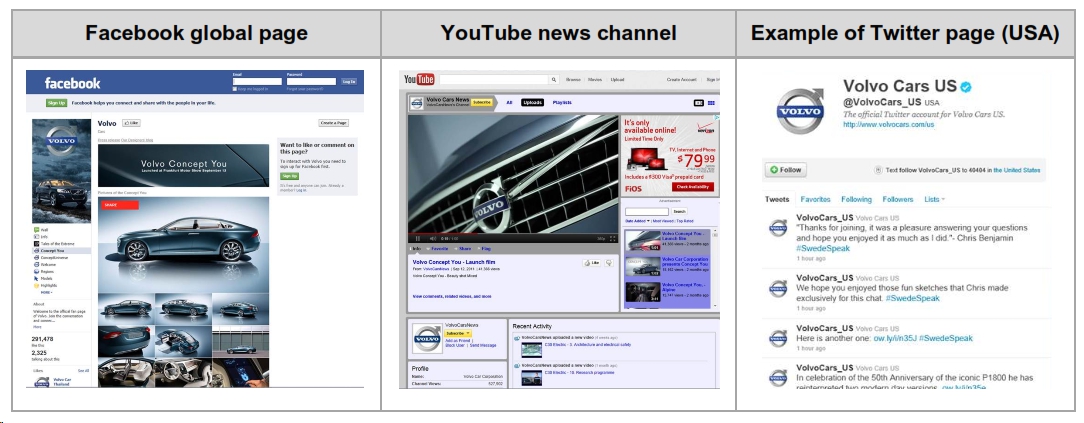Click the Create a Page button on Facebook

pyautogui.click(x=334, y=122)
